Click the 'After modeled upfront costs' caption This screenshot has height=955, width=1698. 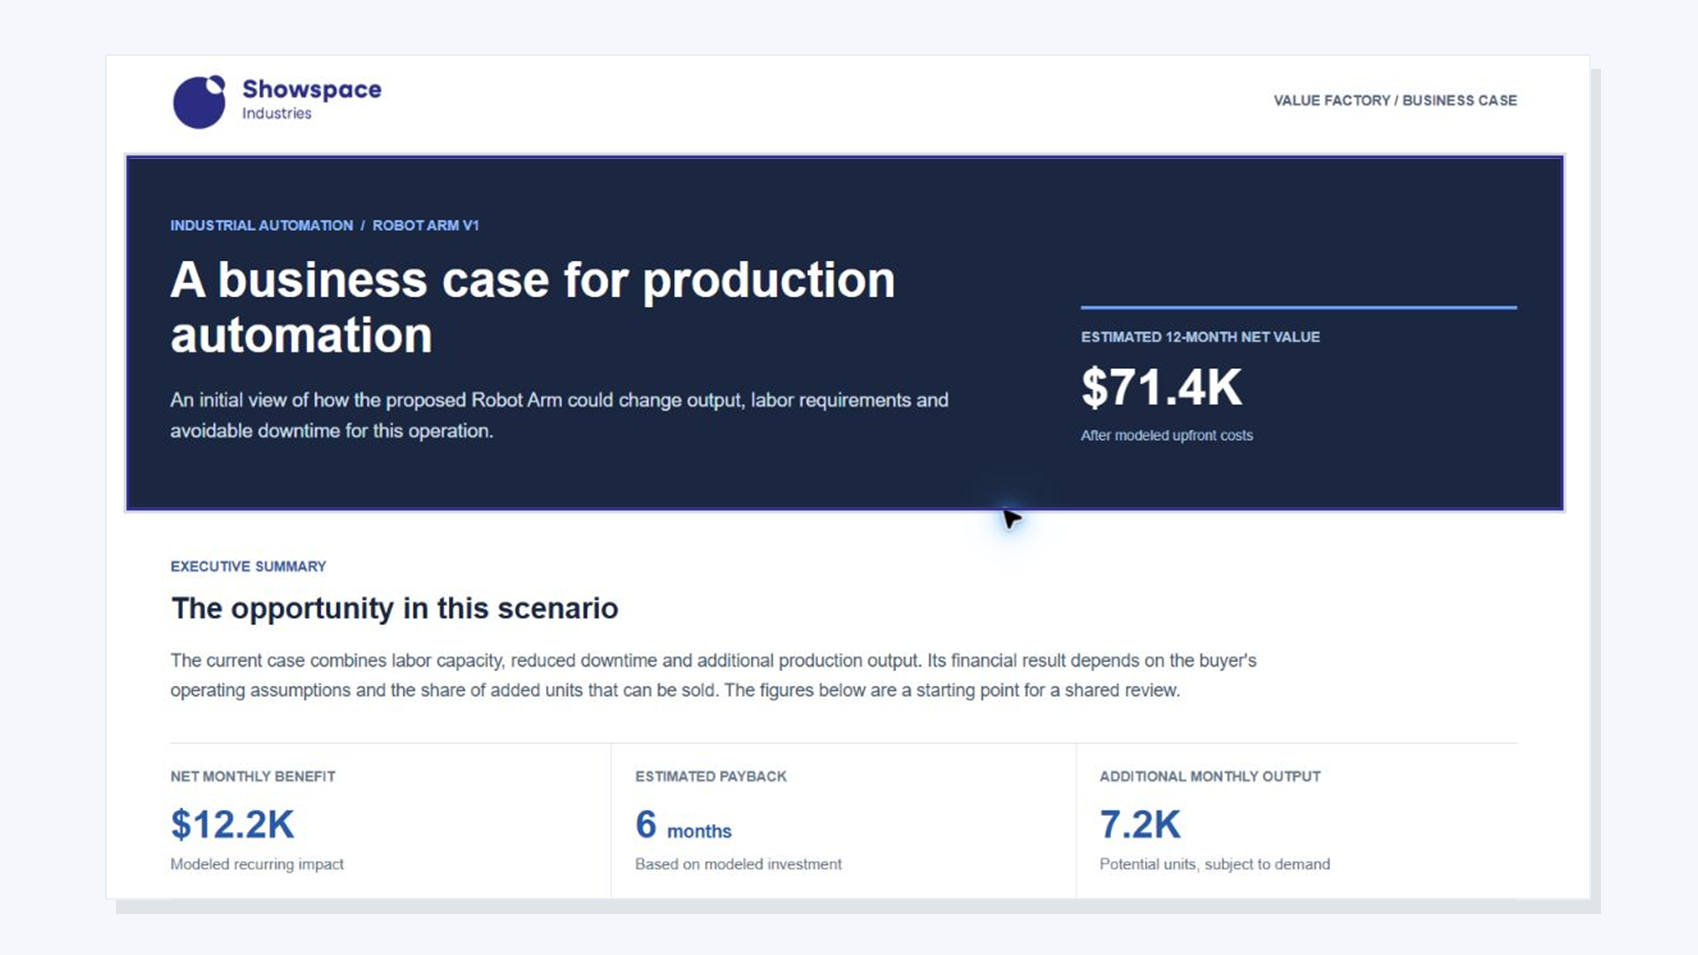[x=1166, y=435]
